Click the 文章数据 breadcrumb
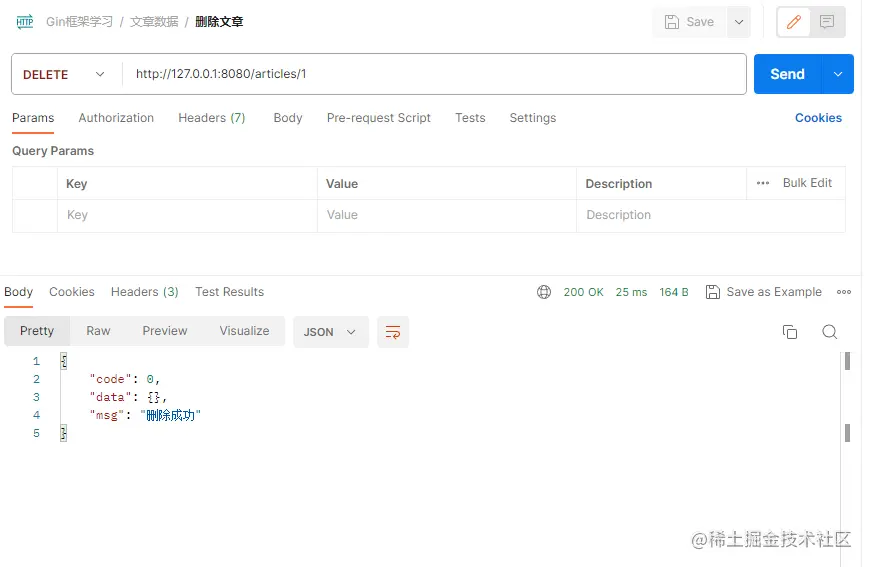 [x=154, y=22]
